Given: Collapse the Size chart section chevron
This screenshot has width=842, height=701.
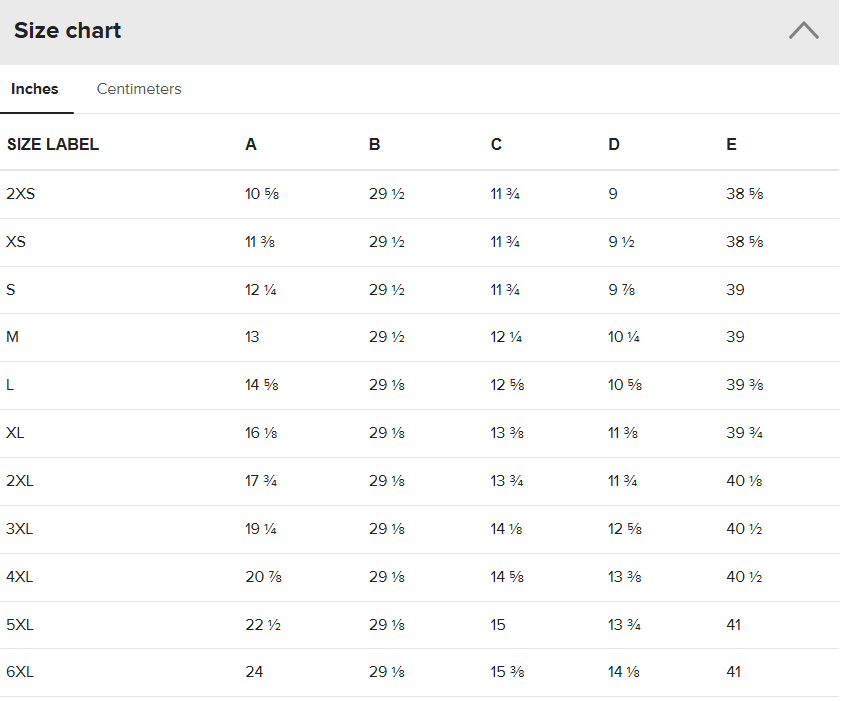Looking at the screenshot, I should click(x=803, y=30).
